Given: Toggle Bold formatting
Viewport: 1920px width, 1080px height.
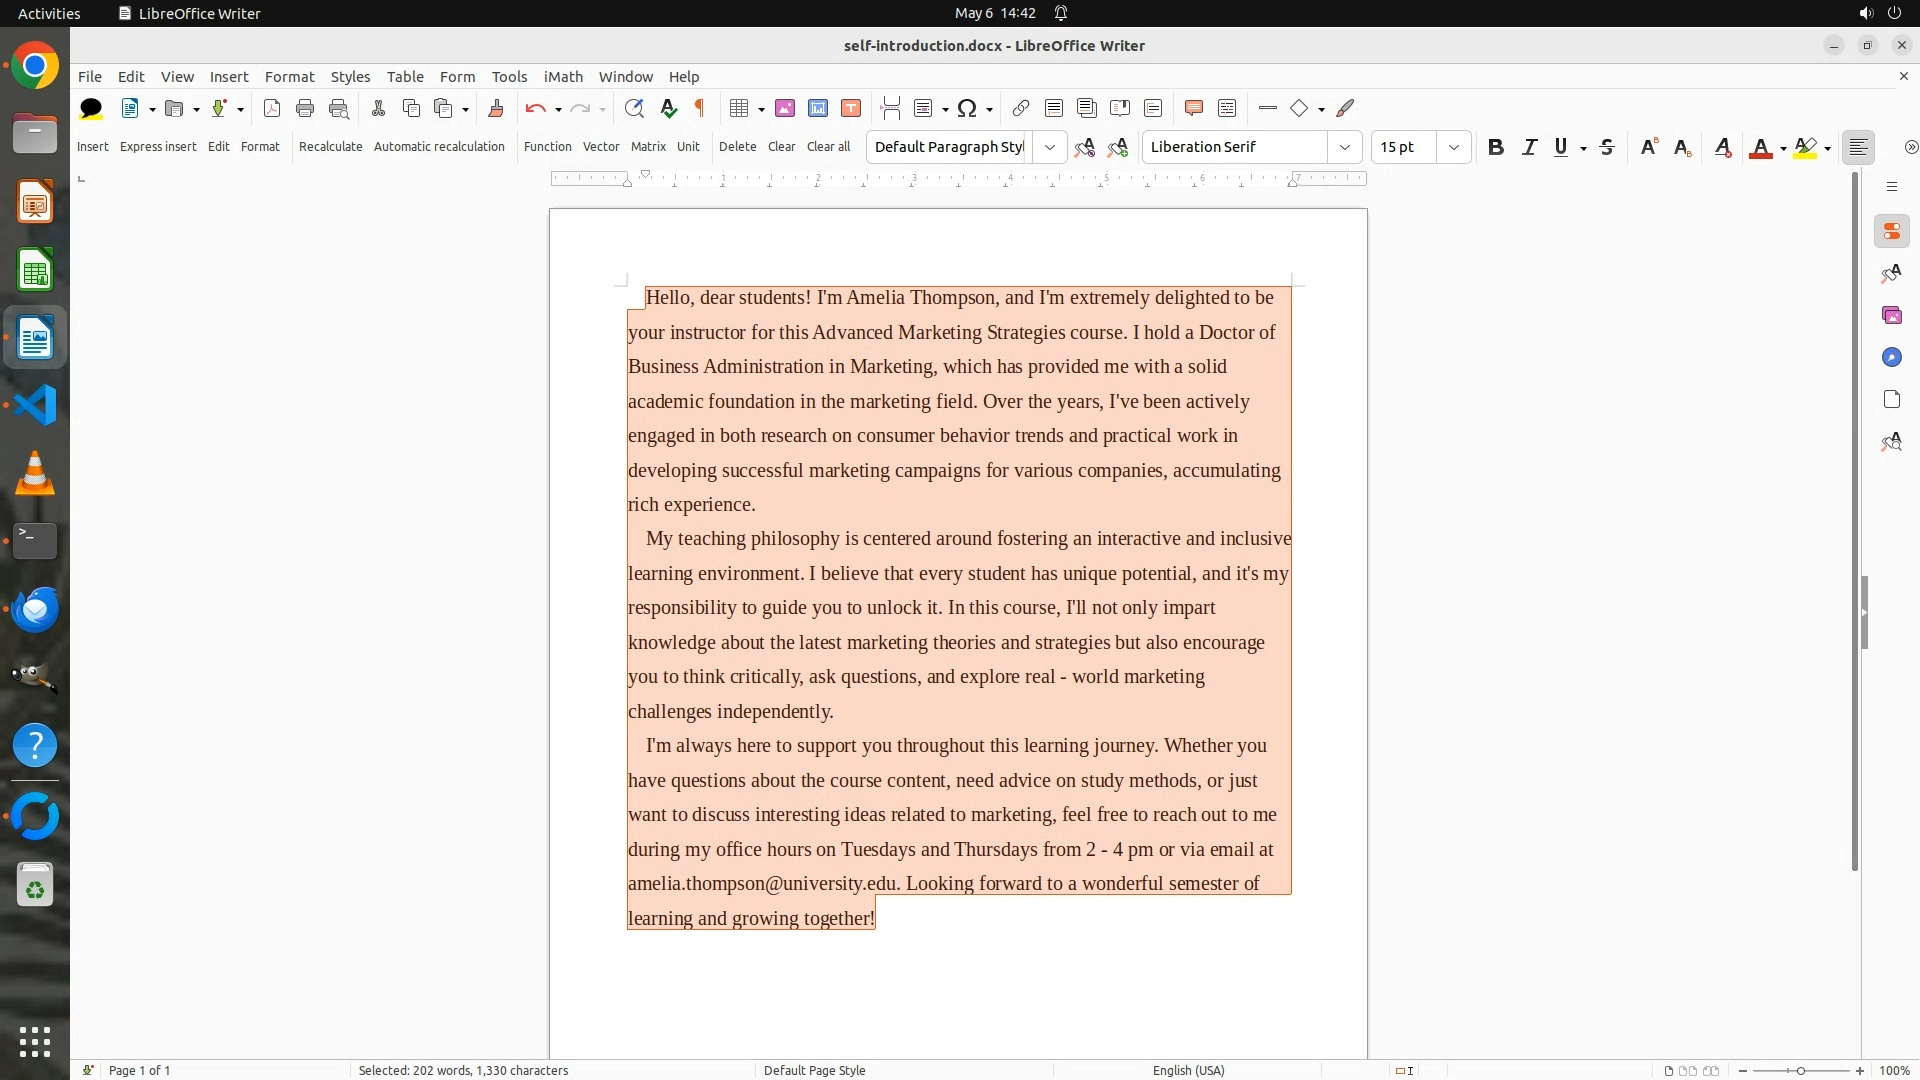Looking at the screenshot, I should click(1495, 147).
